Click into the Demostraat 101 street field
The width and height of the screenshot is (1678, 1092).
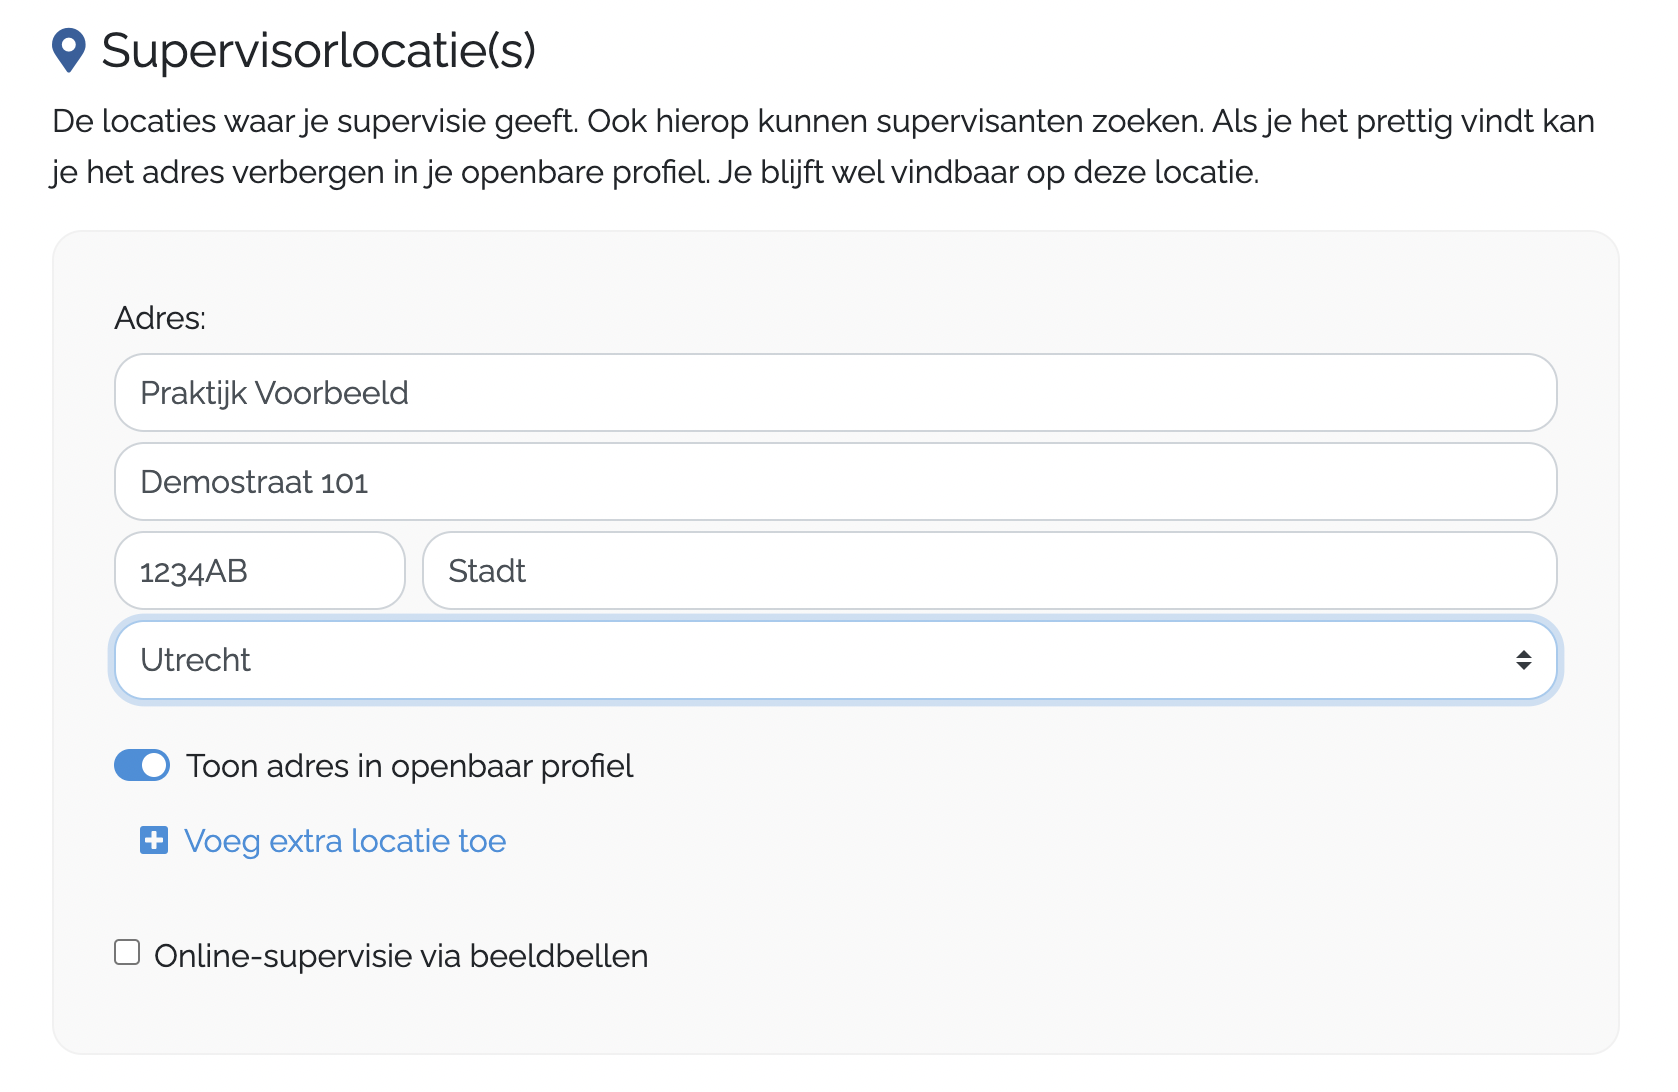835,482
